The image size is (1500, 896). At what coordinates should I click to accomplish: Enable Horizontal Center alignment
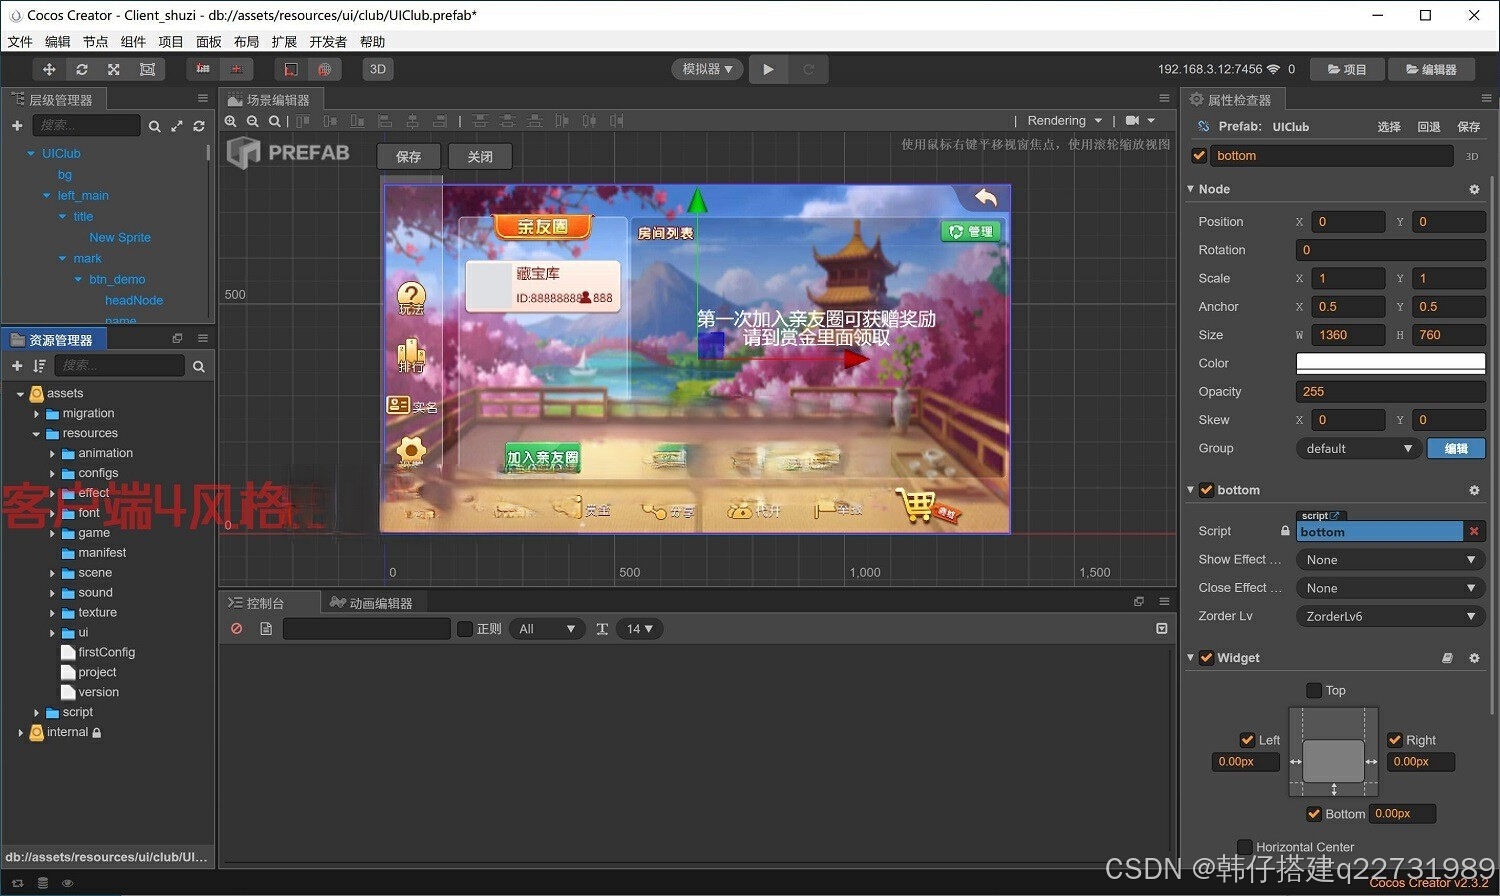coord(1245,847)
